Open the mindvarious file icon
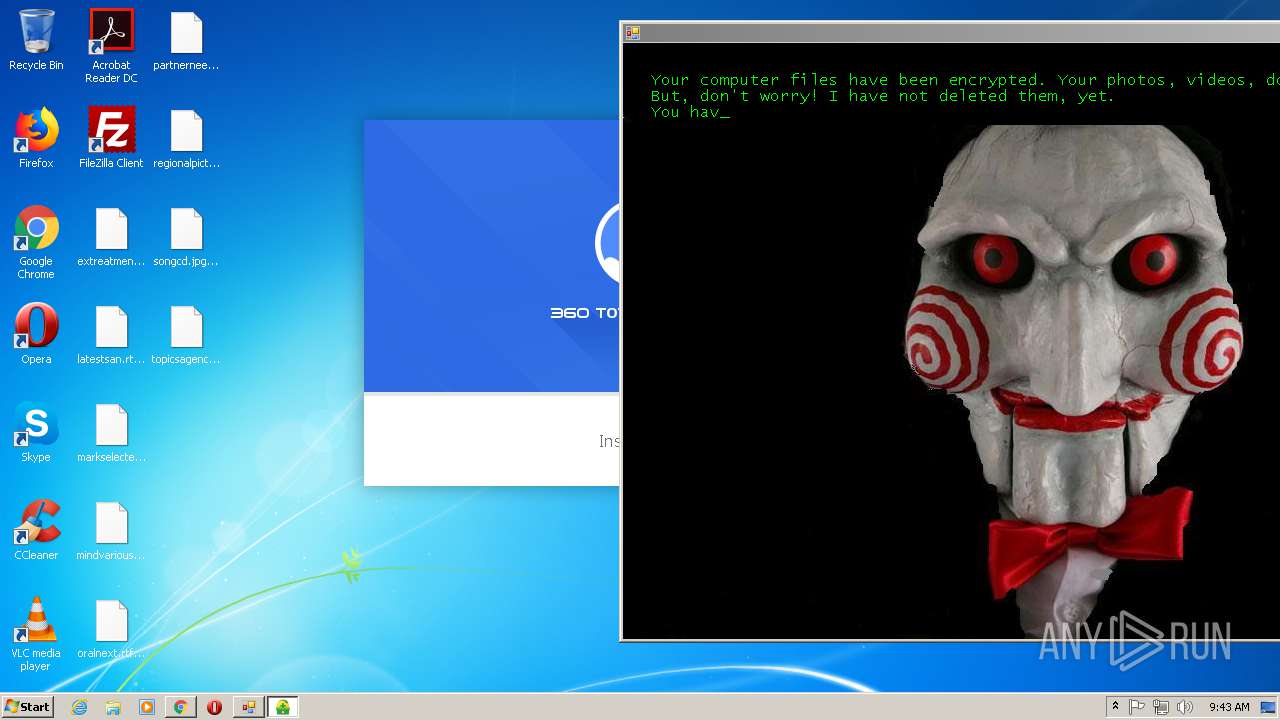The height and width of the screenshot is (720, 1280). pyautogui.click(x=111, y=531)
